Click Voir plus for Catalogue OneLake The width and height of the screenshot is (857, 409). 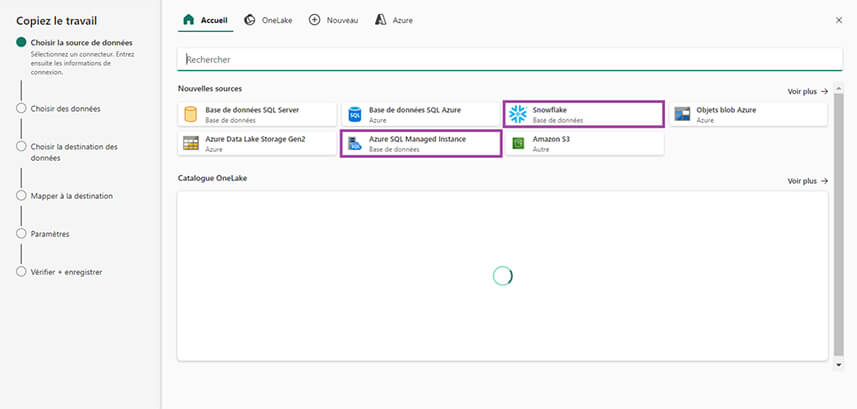pos(807,181)
